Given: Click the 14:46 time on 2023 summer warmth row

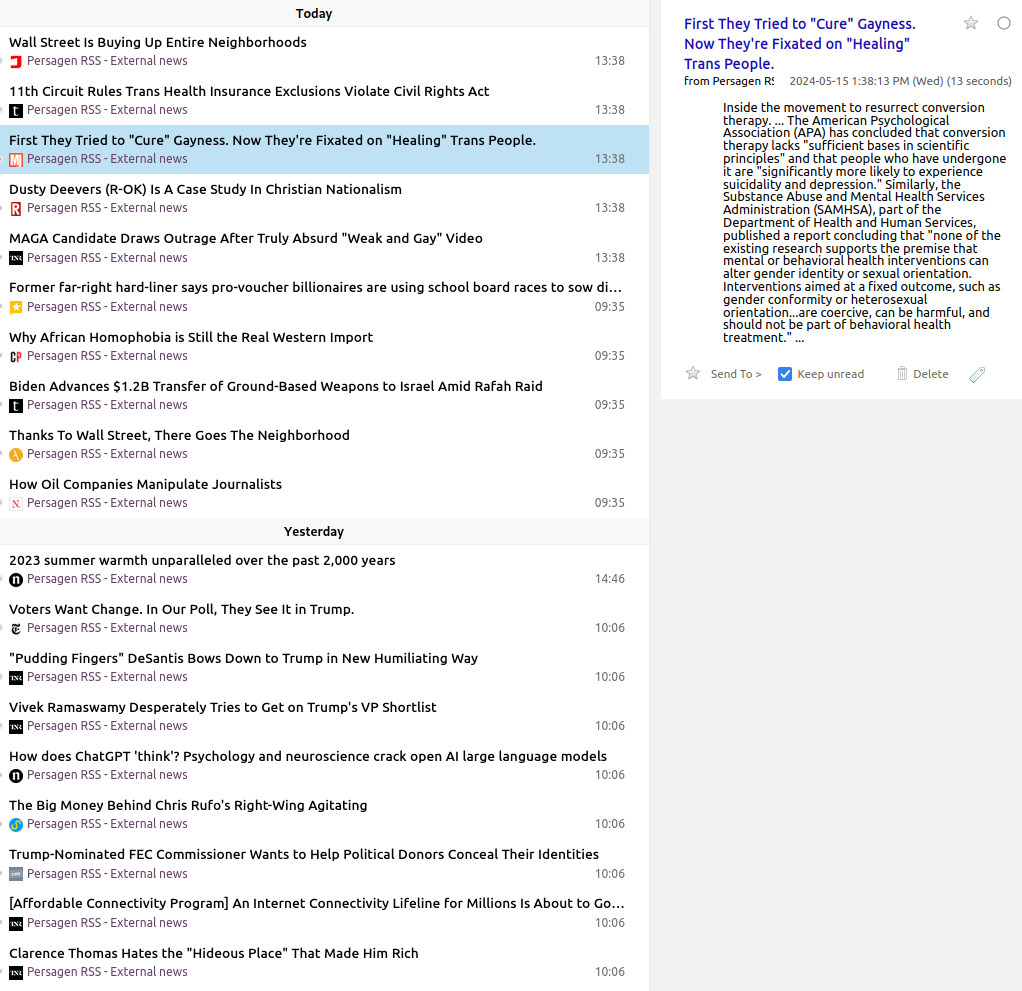Looking at the screenshot, I should point(609,579).
